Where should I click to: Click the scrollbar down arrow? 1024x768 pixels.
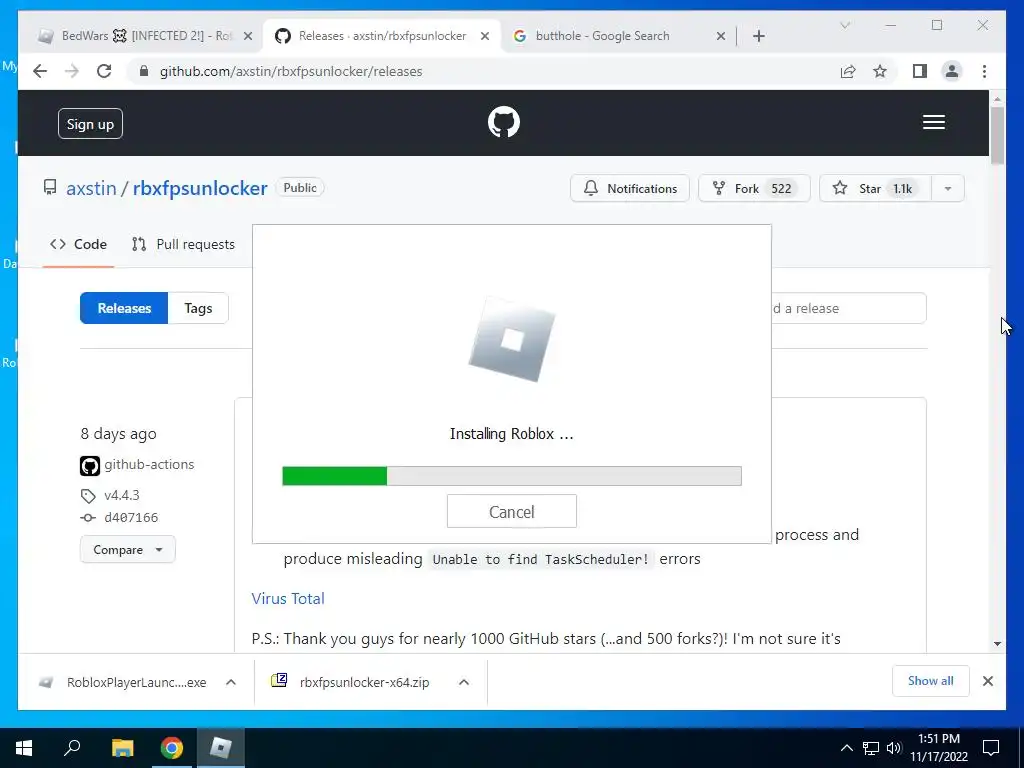[997, 644]
